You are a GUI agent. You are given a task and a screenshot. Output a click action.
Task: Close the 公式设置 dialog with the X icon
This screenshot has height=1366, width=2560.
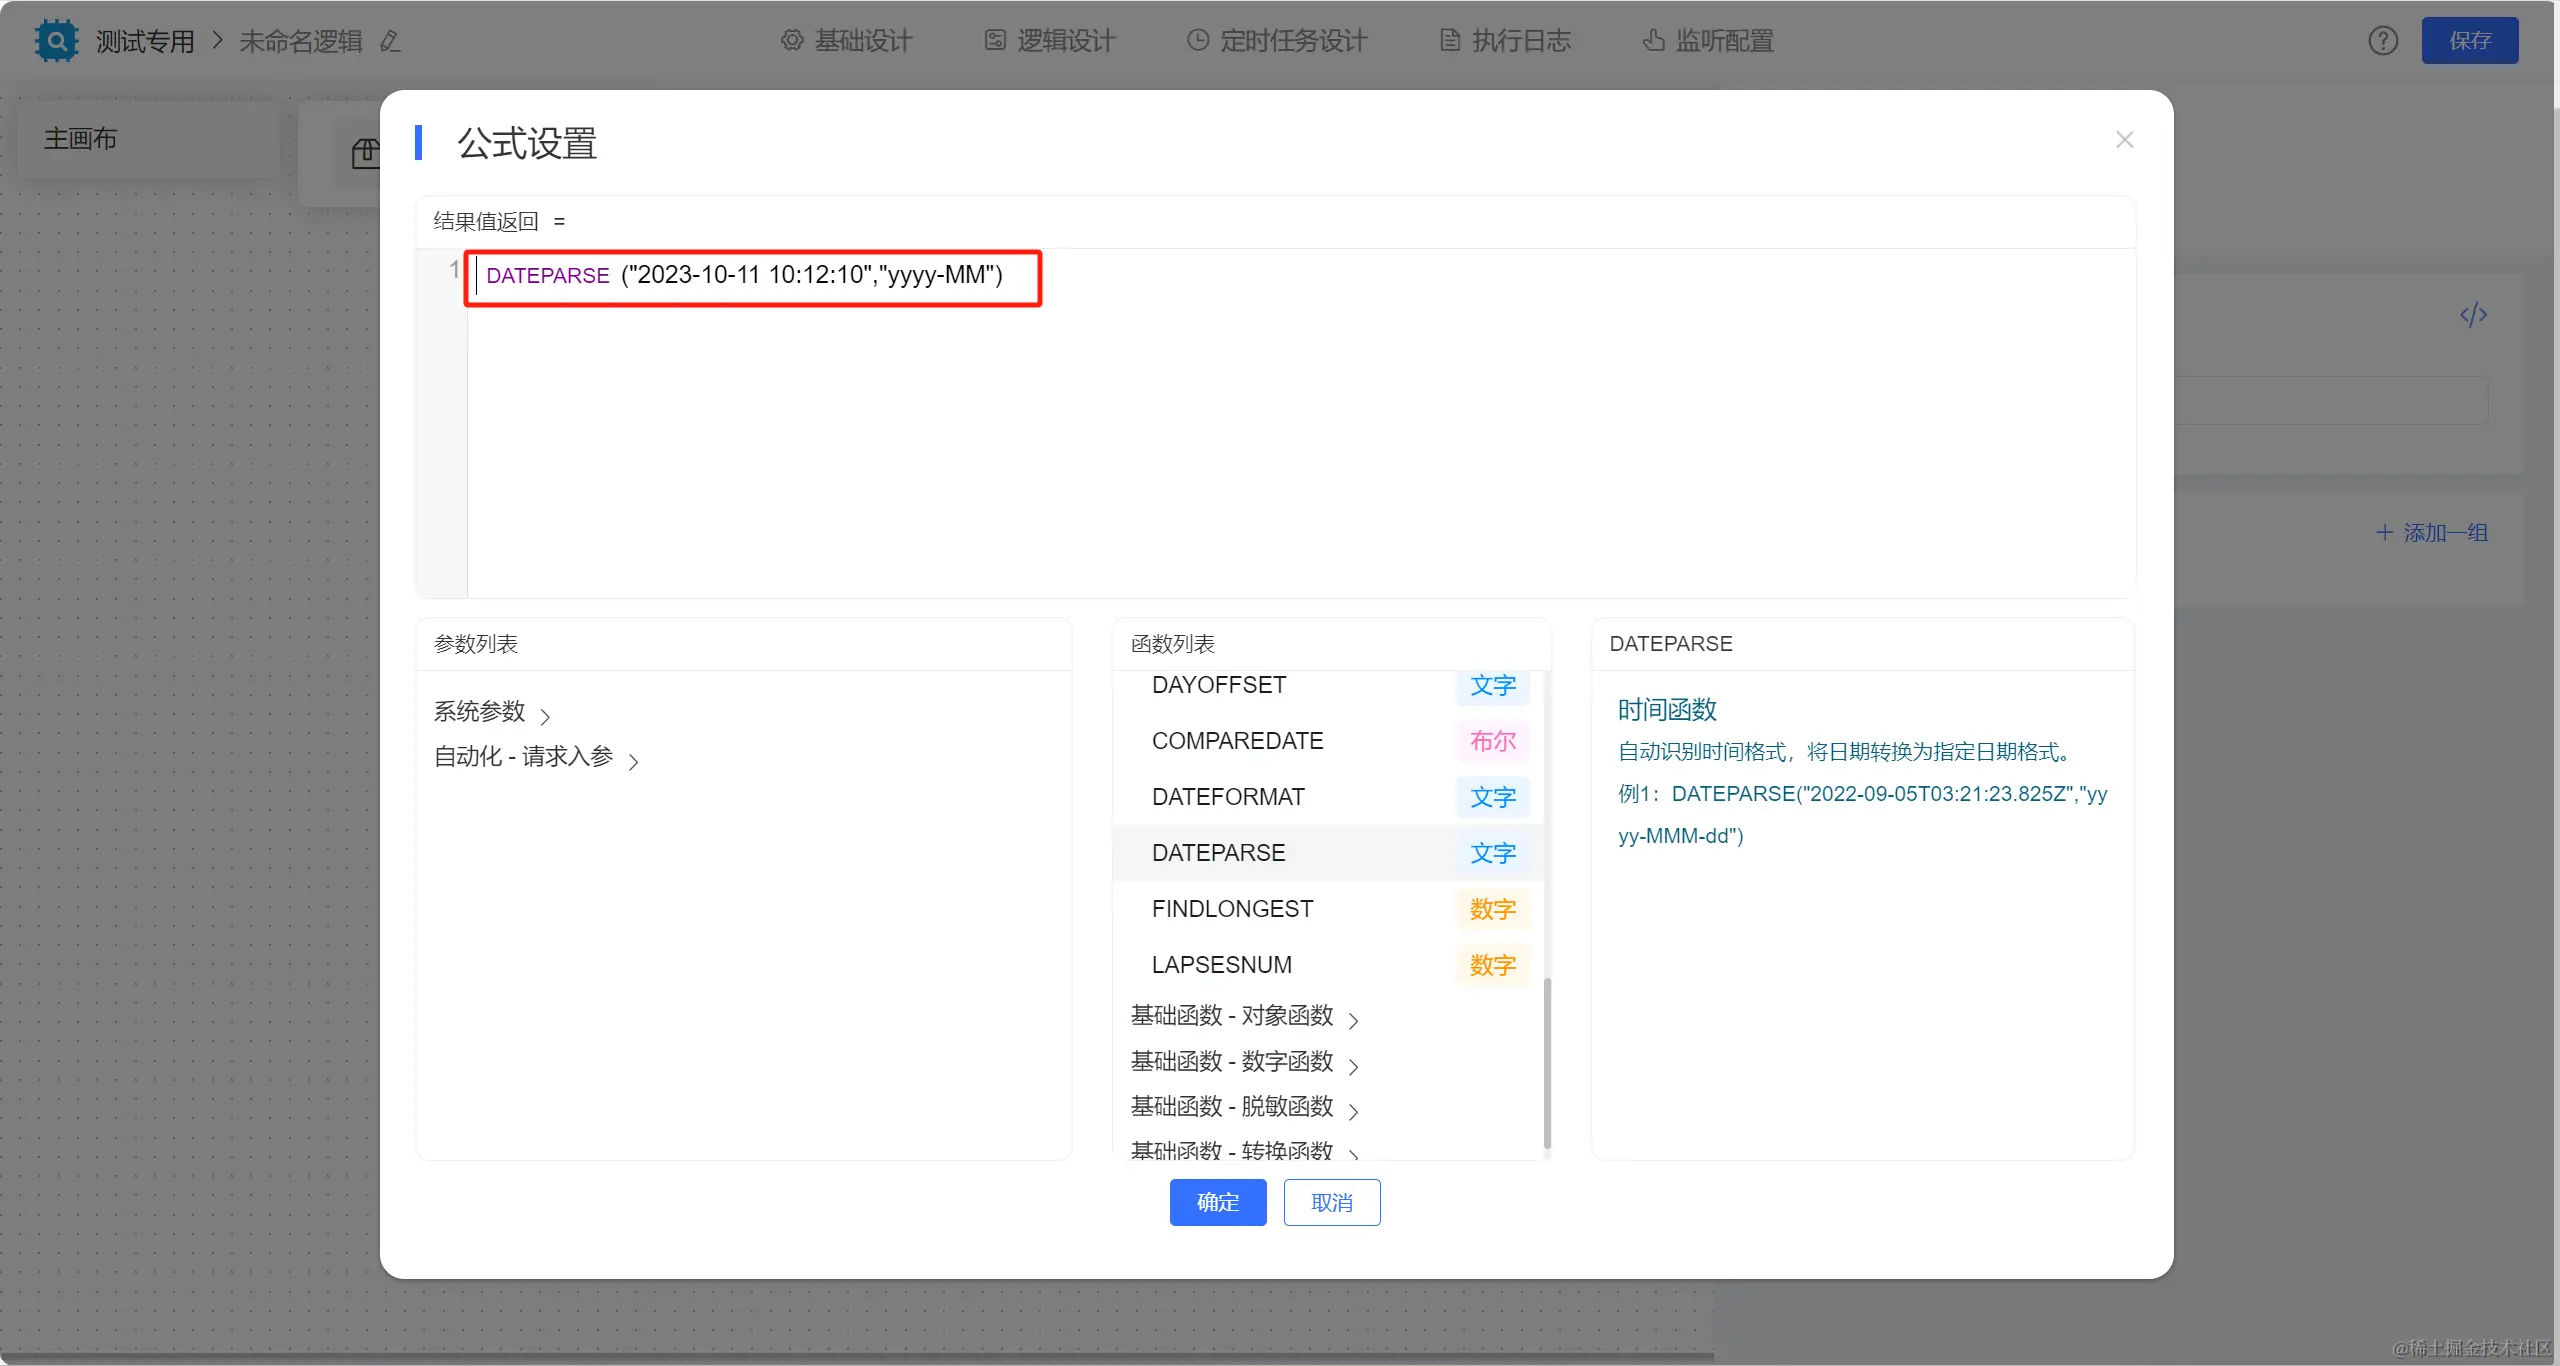point(2124,140)
